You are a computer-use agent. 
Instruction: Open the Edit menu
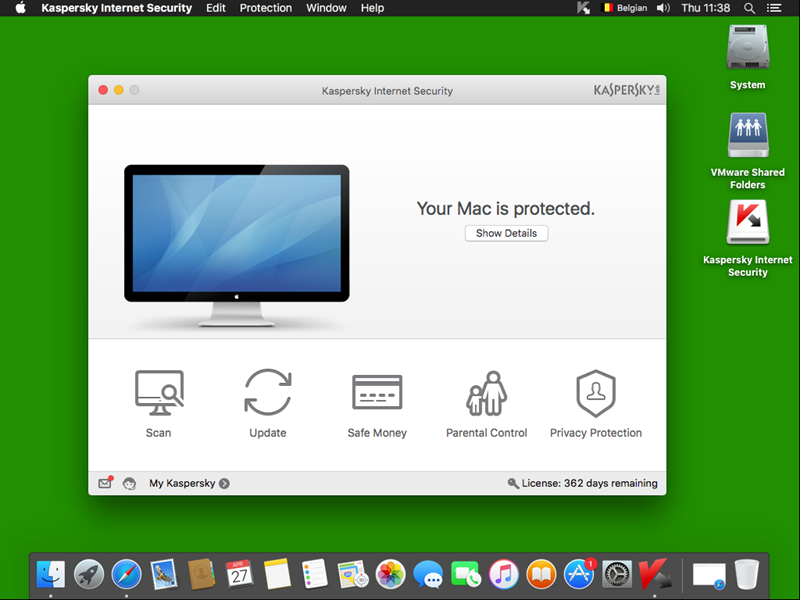tap(216, 8)
